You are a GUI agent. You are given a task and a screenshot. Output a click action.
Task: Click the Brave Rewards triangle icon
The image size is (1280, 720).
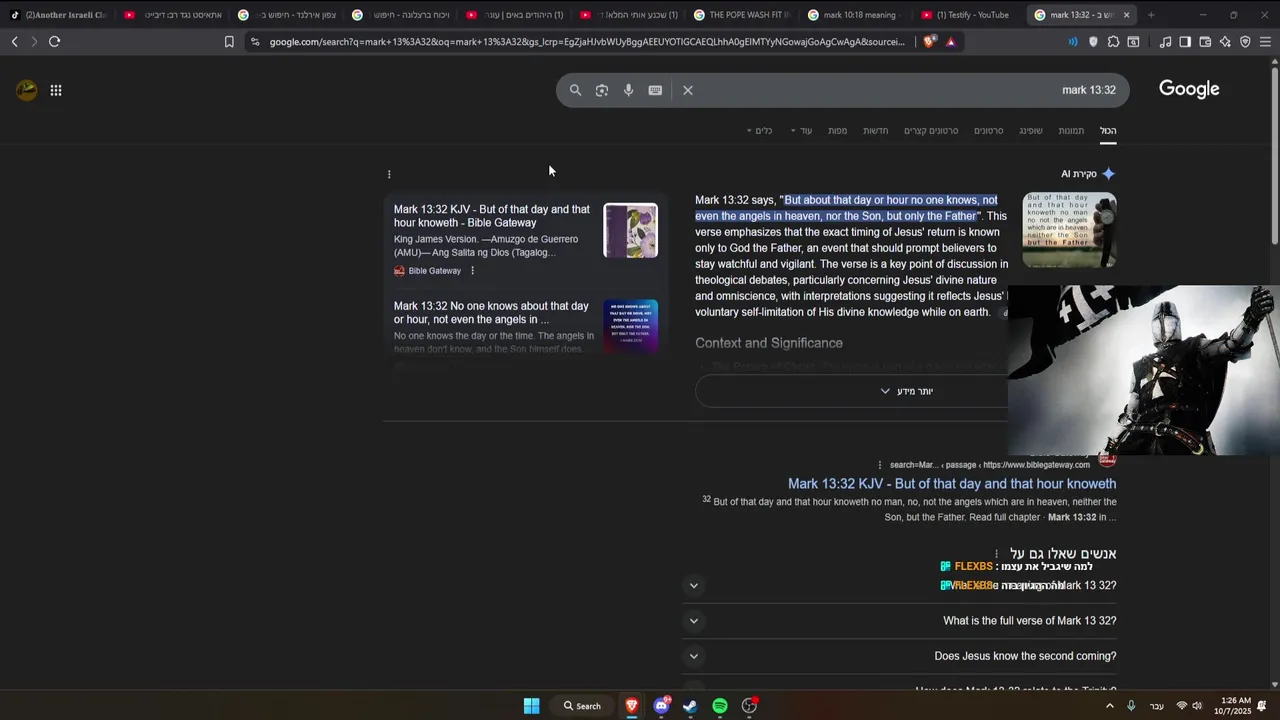(x=950, y=42)
